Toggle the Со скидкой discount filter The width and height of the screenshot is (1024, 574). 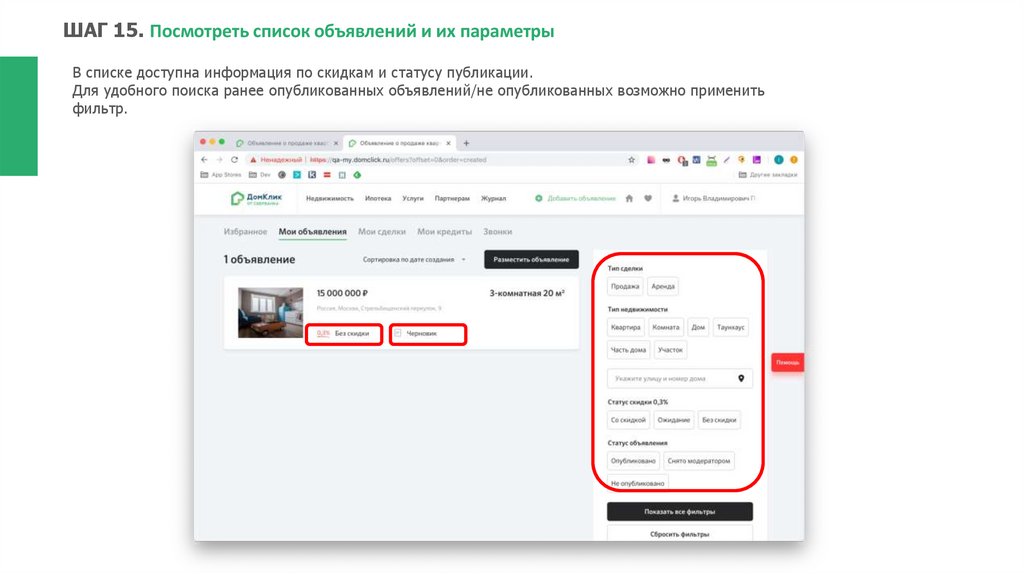click(x=628, y=421)
